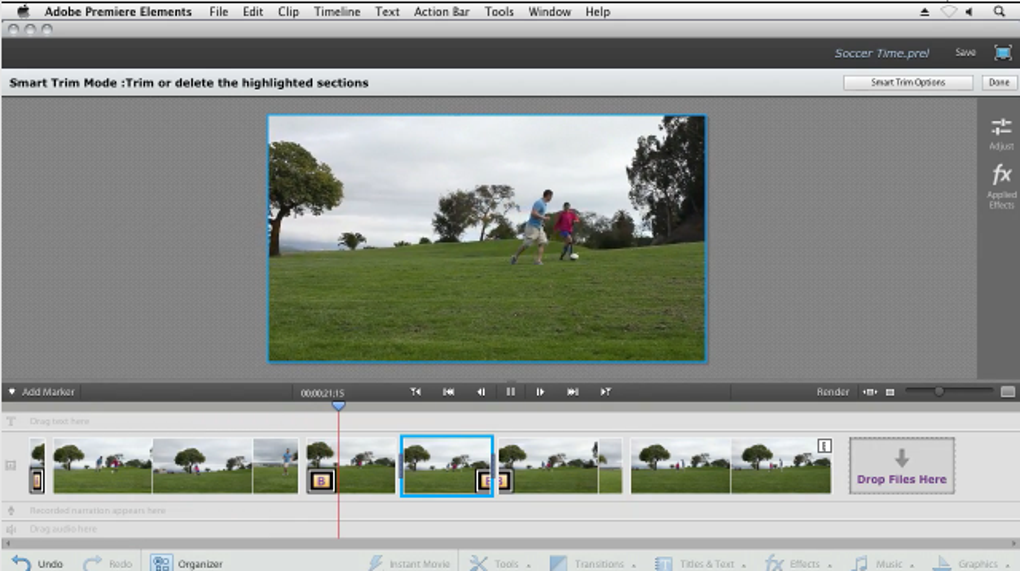Open the Action Bar menu
Image resolution: width=1020 pixels, height=571 pixels.
click(x=442, y=12)
